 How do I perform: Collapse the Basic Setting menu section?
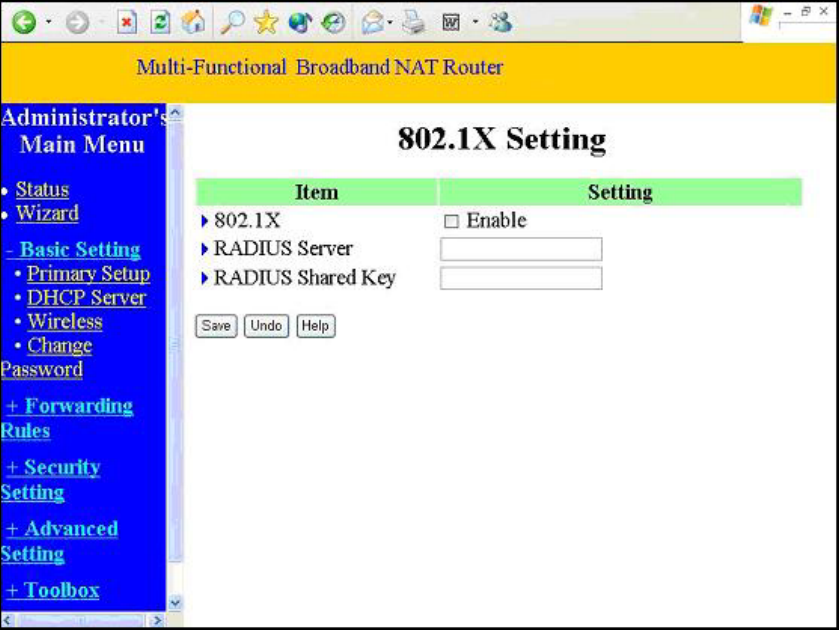coord(73,249)
